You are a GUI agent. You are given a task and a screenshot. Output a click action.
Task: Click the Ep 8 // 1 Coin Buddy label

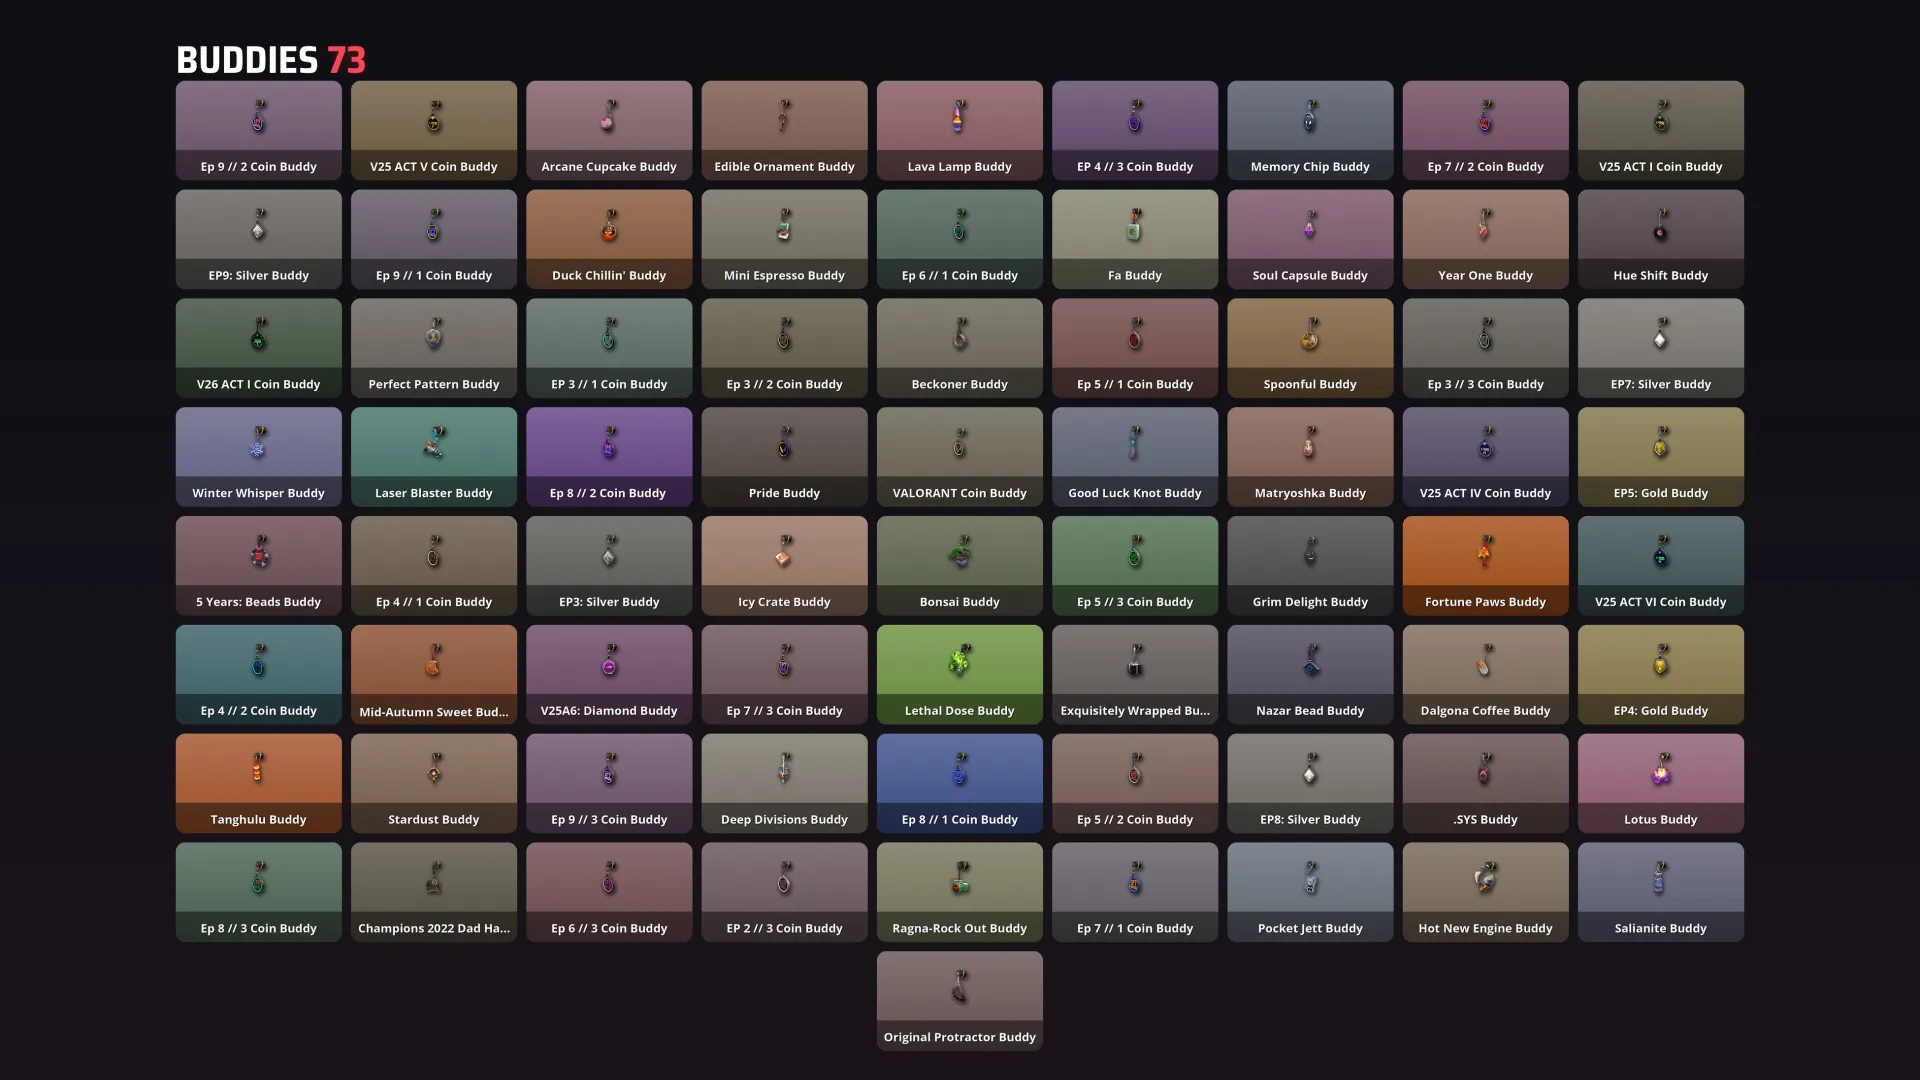[x=960, y=820]
